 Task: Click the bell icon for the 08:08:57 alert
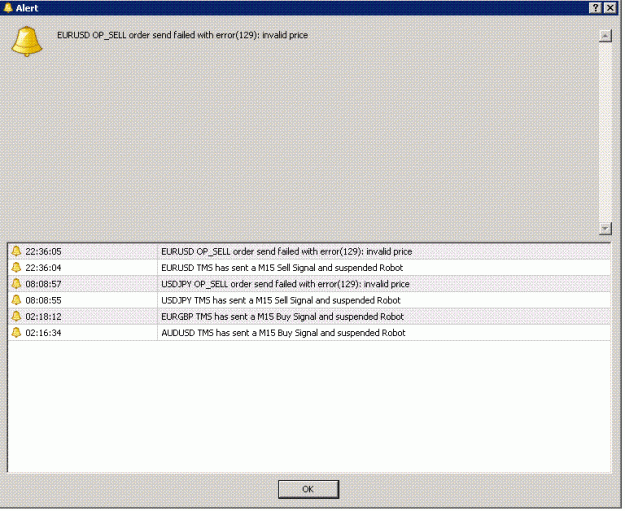(16, 285)
